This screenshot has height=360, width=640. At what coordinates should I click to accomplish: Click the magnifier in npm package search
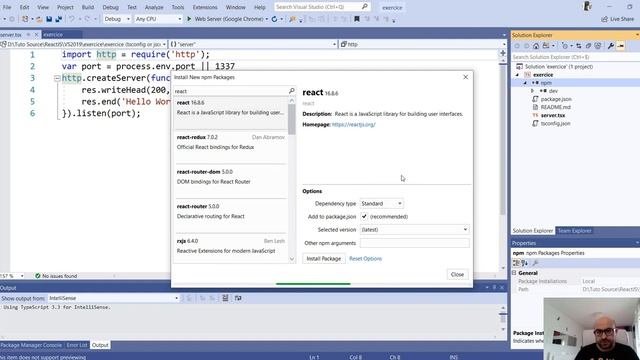click(291, 91)
